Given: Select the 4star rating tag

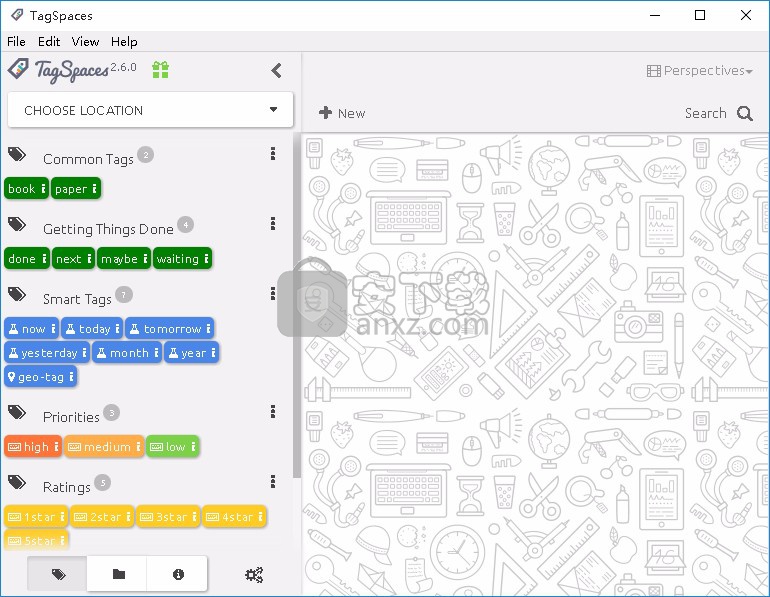Looking at the screenshot, I should click(x=234, y=516).
